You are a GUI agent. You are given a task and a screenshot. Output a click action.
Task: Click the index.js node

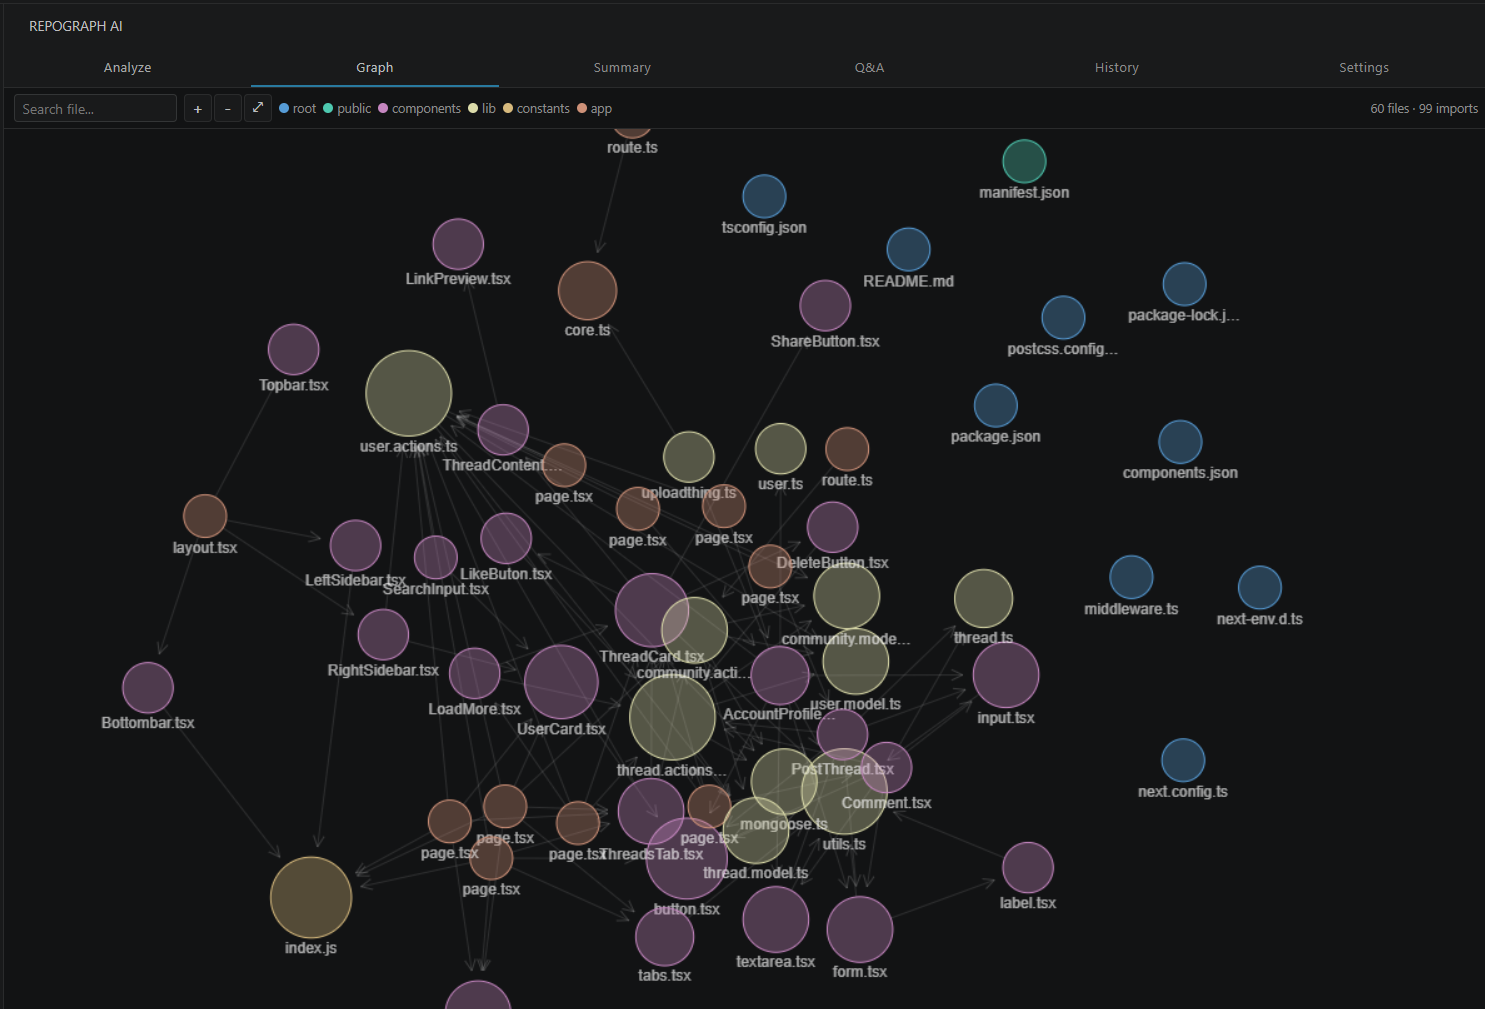(310, 898)
